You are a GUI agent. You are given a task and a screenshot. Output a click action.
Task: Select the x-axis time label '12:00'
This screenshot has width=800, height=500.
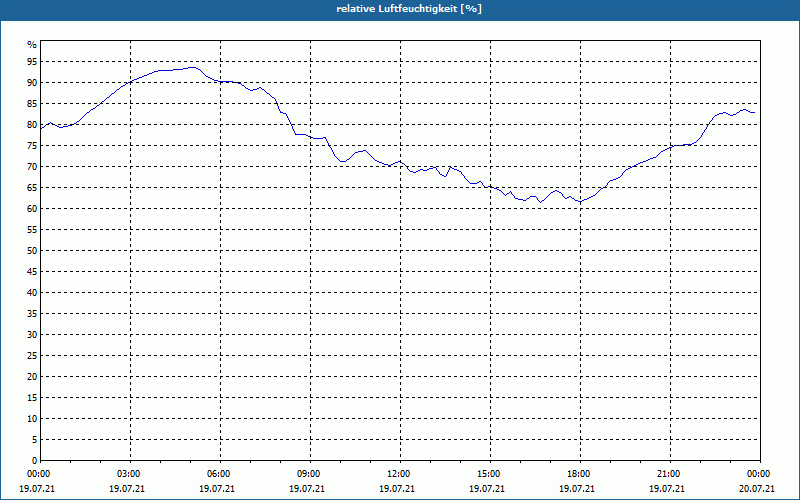[x=399, y=474]
